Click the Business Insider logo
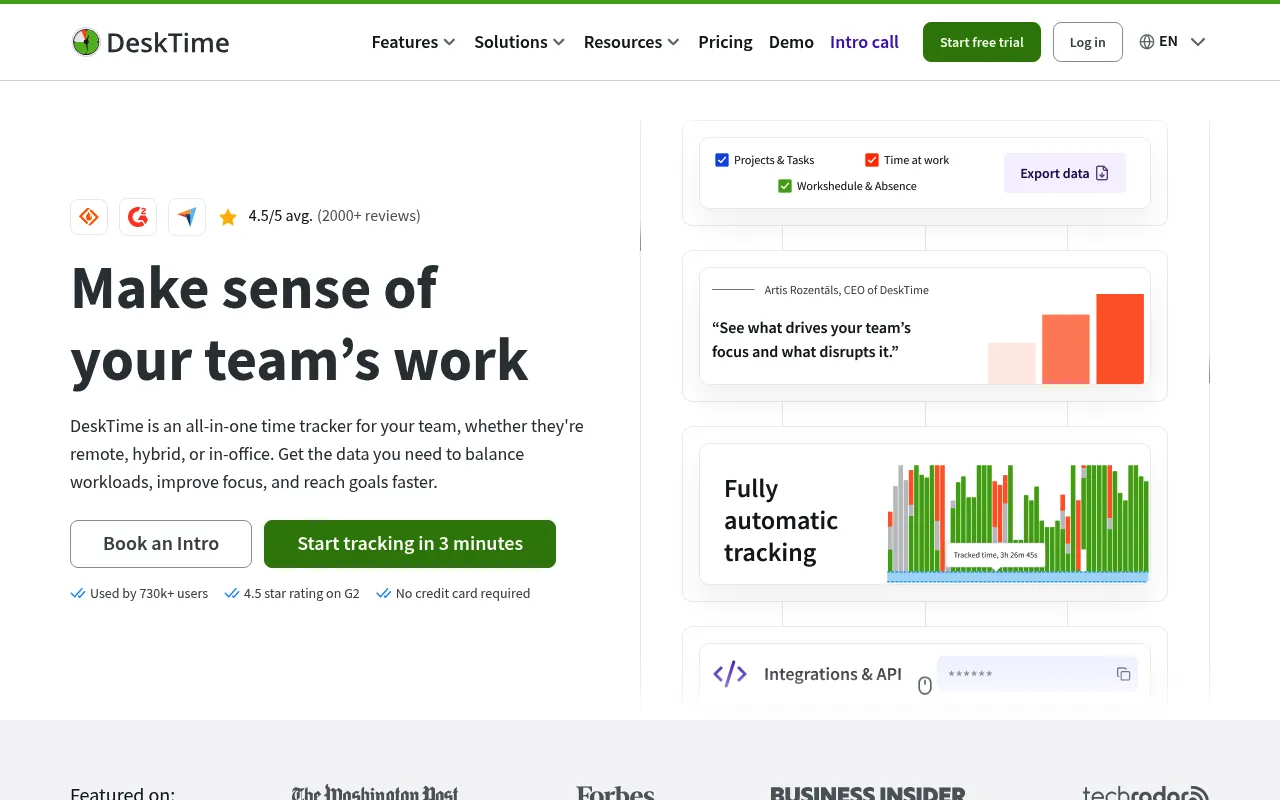The image size is (1280, 800). point(868,794)
